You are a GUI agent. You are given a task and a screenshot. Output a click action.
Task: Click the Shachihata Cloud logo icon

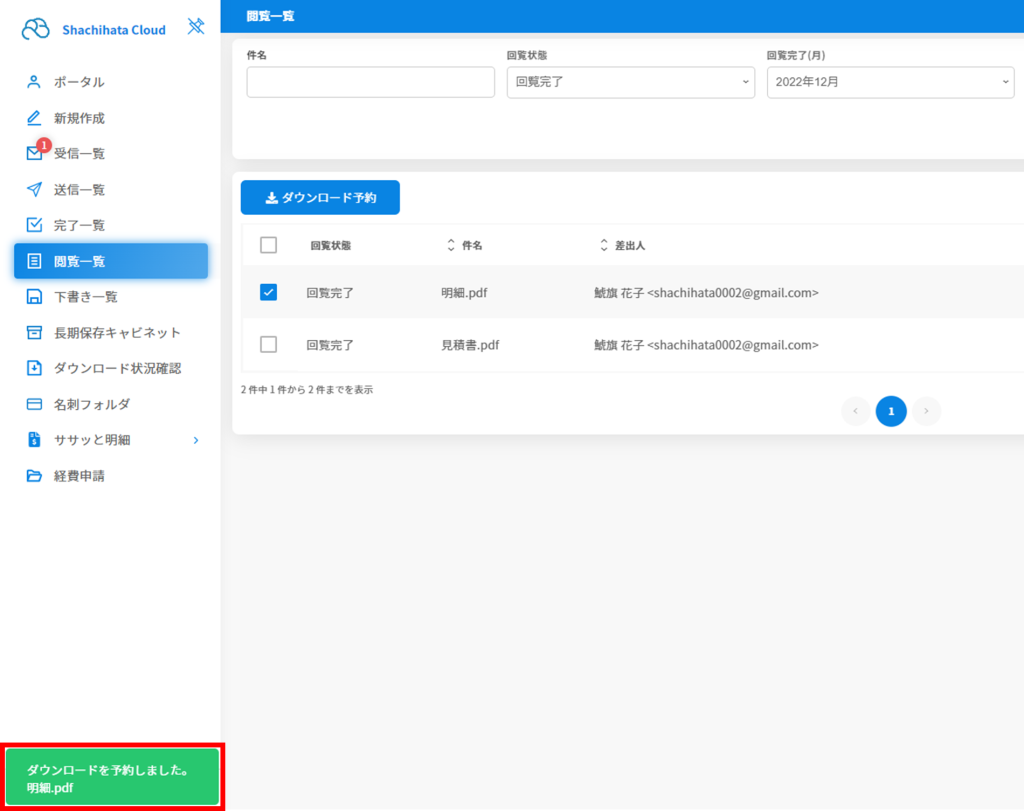tap(35, 29)
